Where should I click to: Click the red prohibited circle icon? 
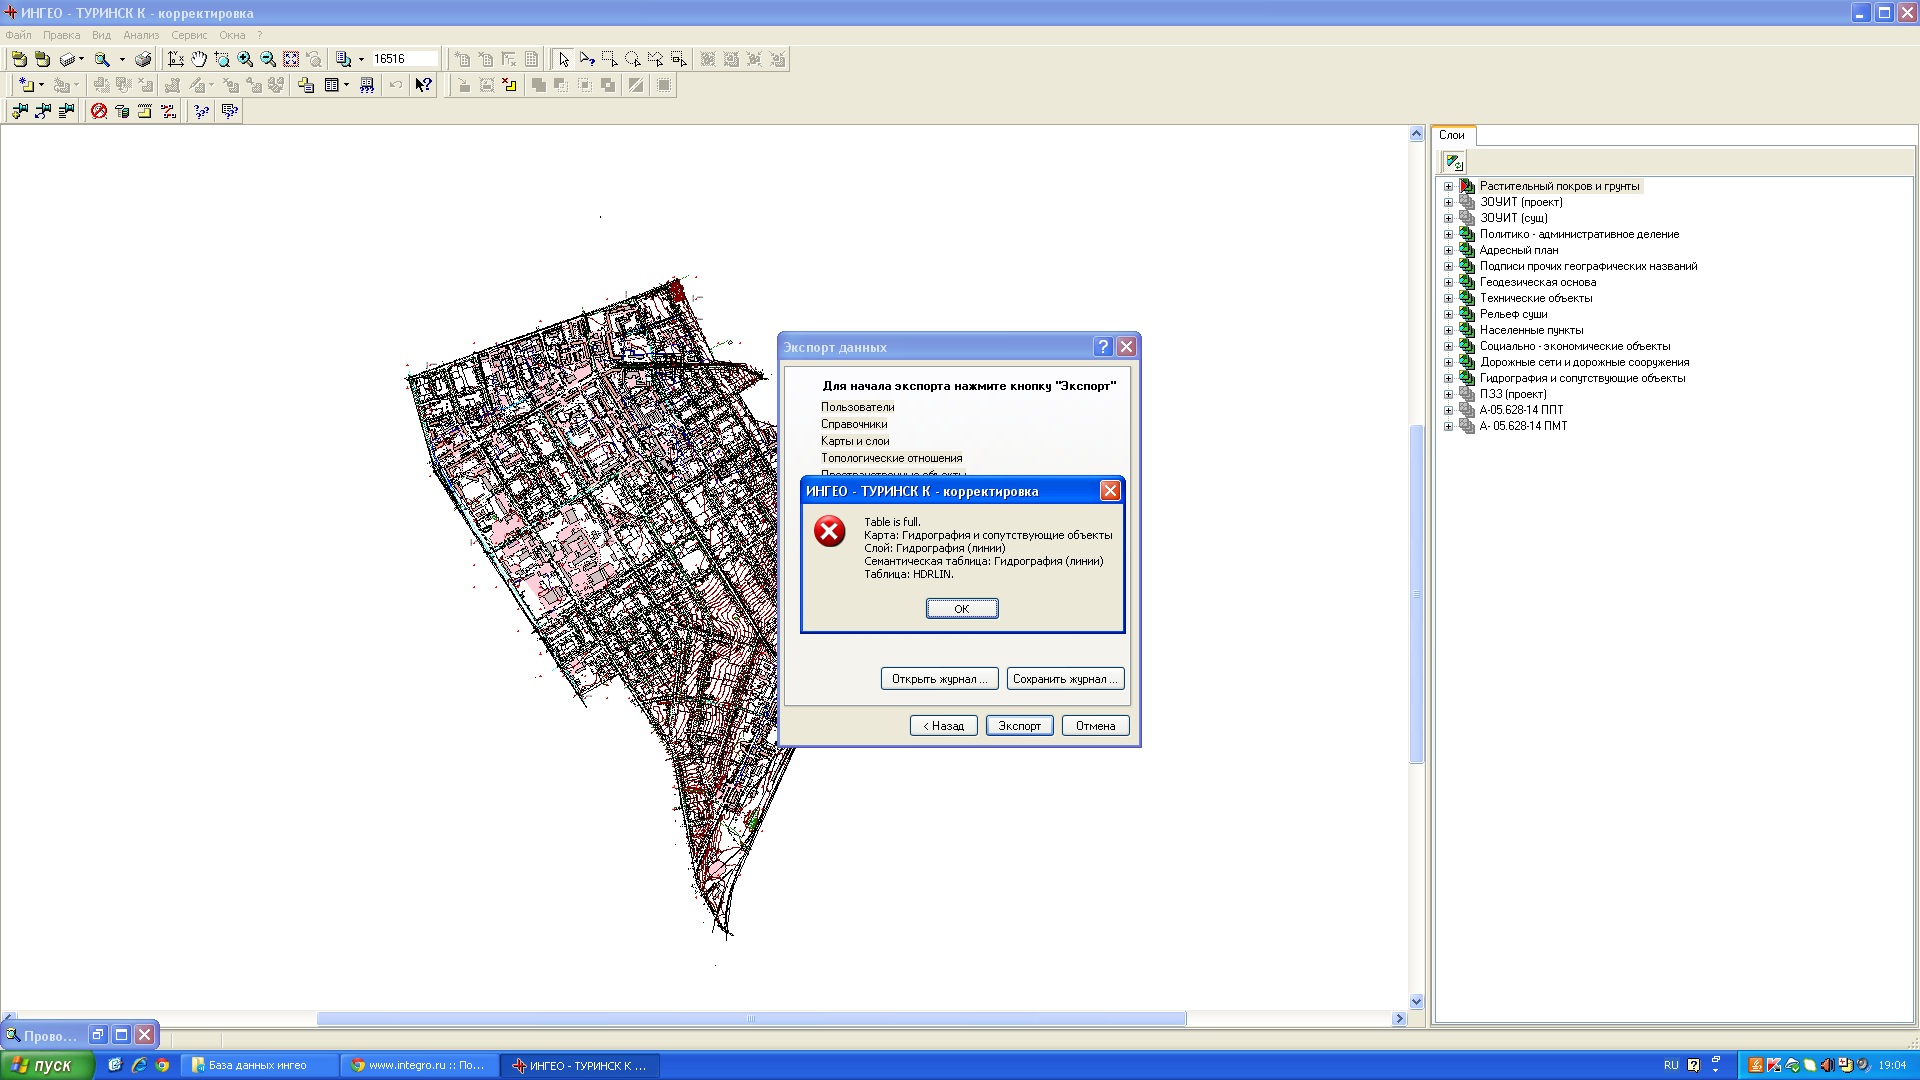pos(99,111)
